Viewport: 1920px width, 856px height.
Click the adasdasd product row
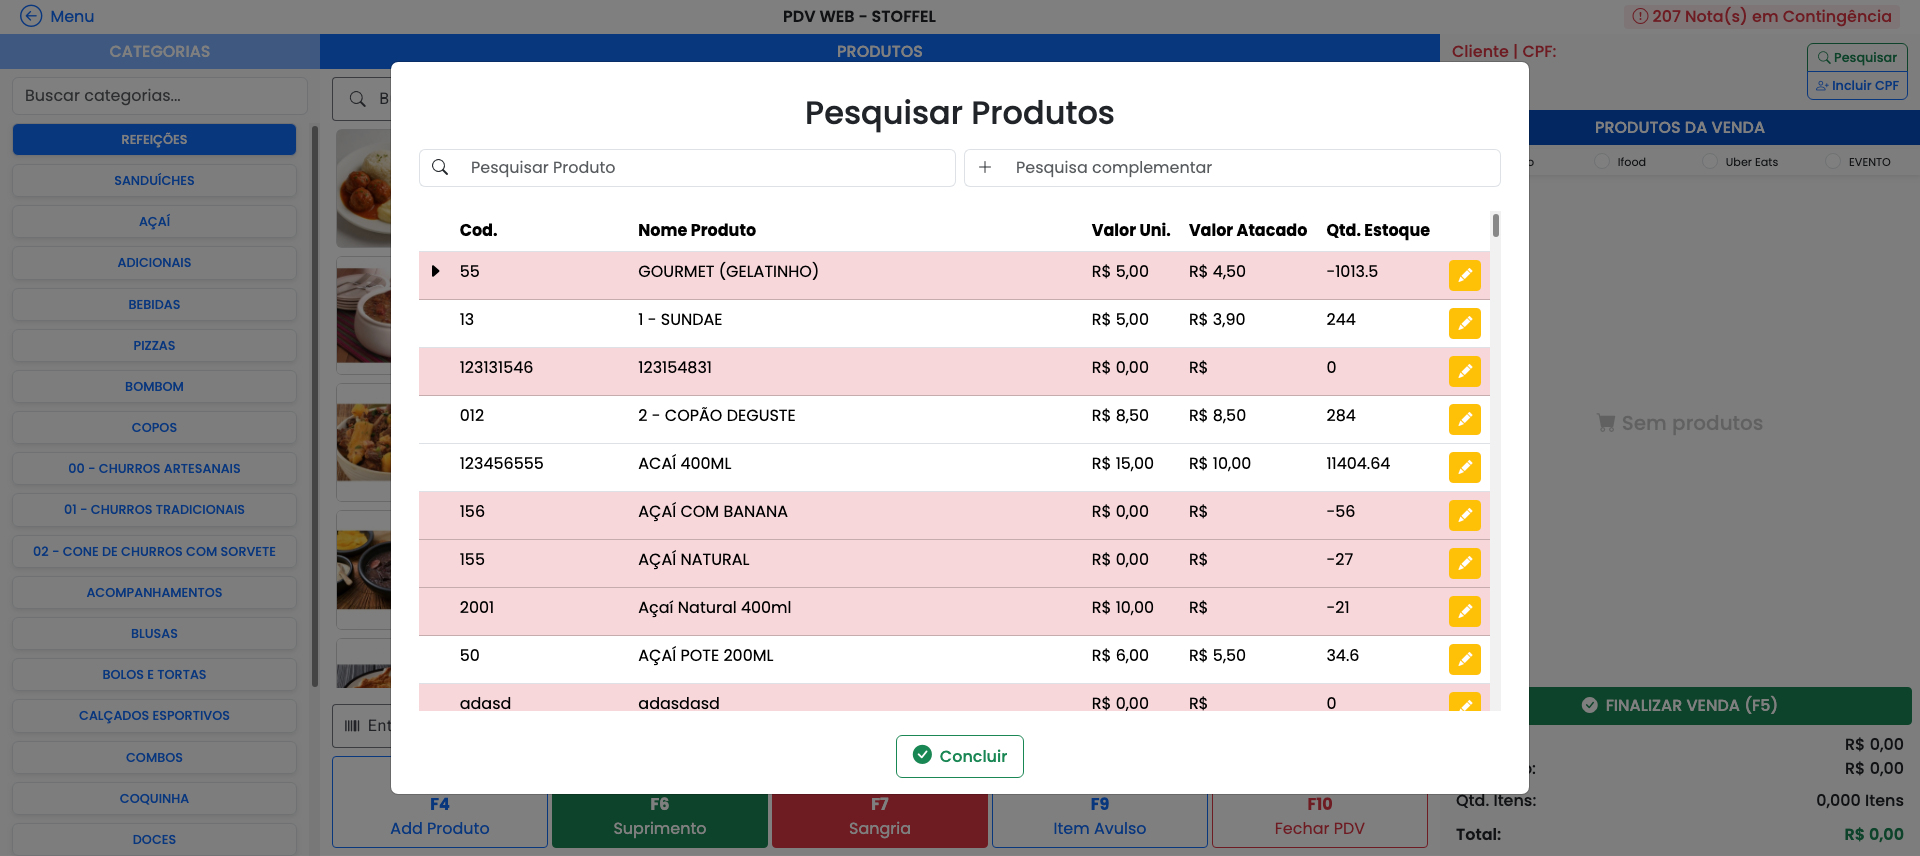click(x=954, y=698)
